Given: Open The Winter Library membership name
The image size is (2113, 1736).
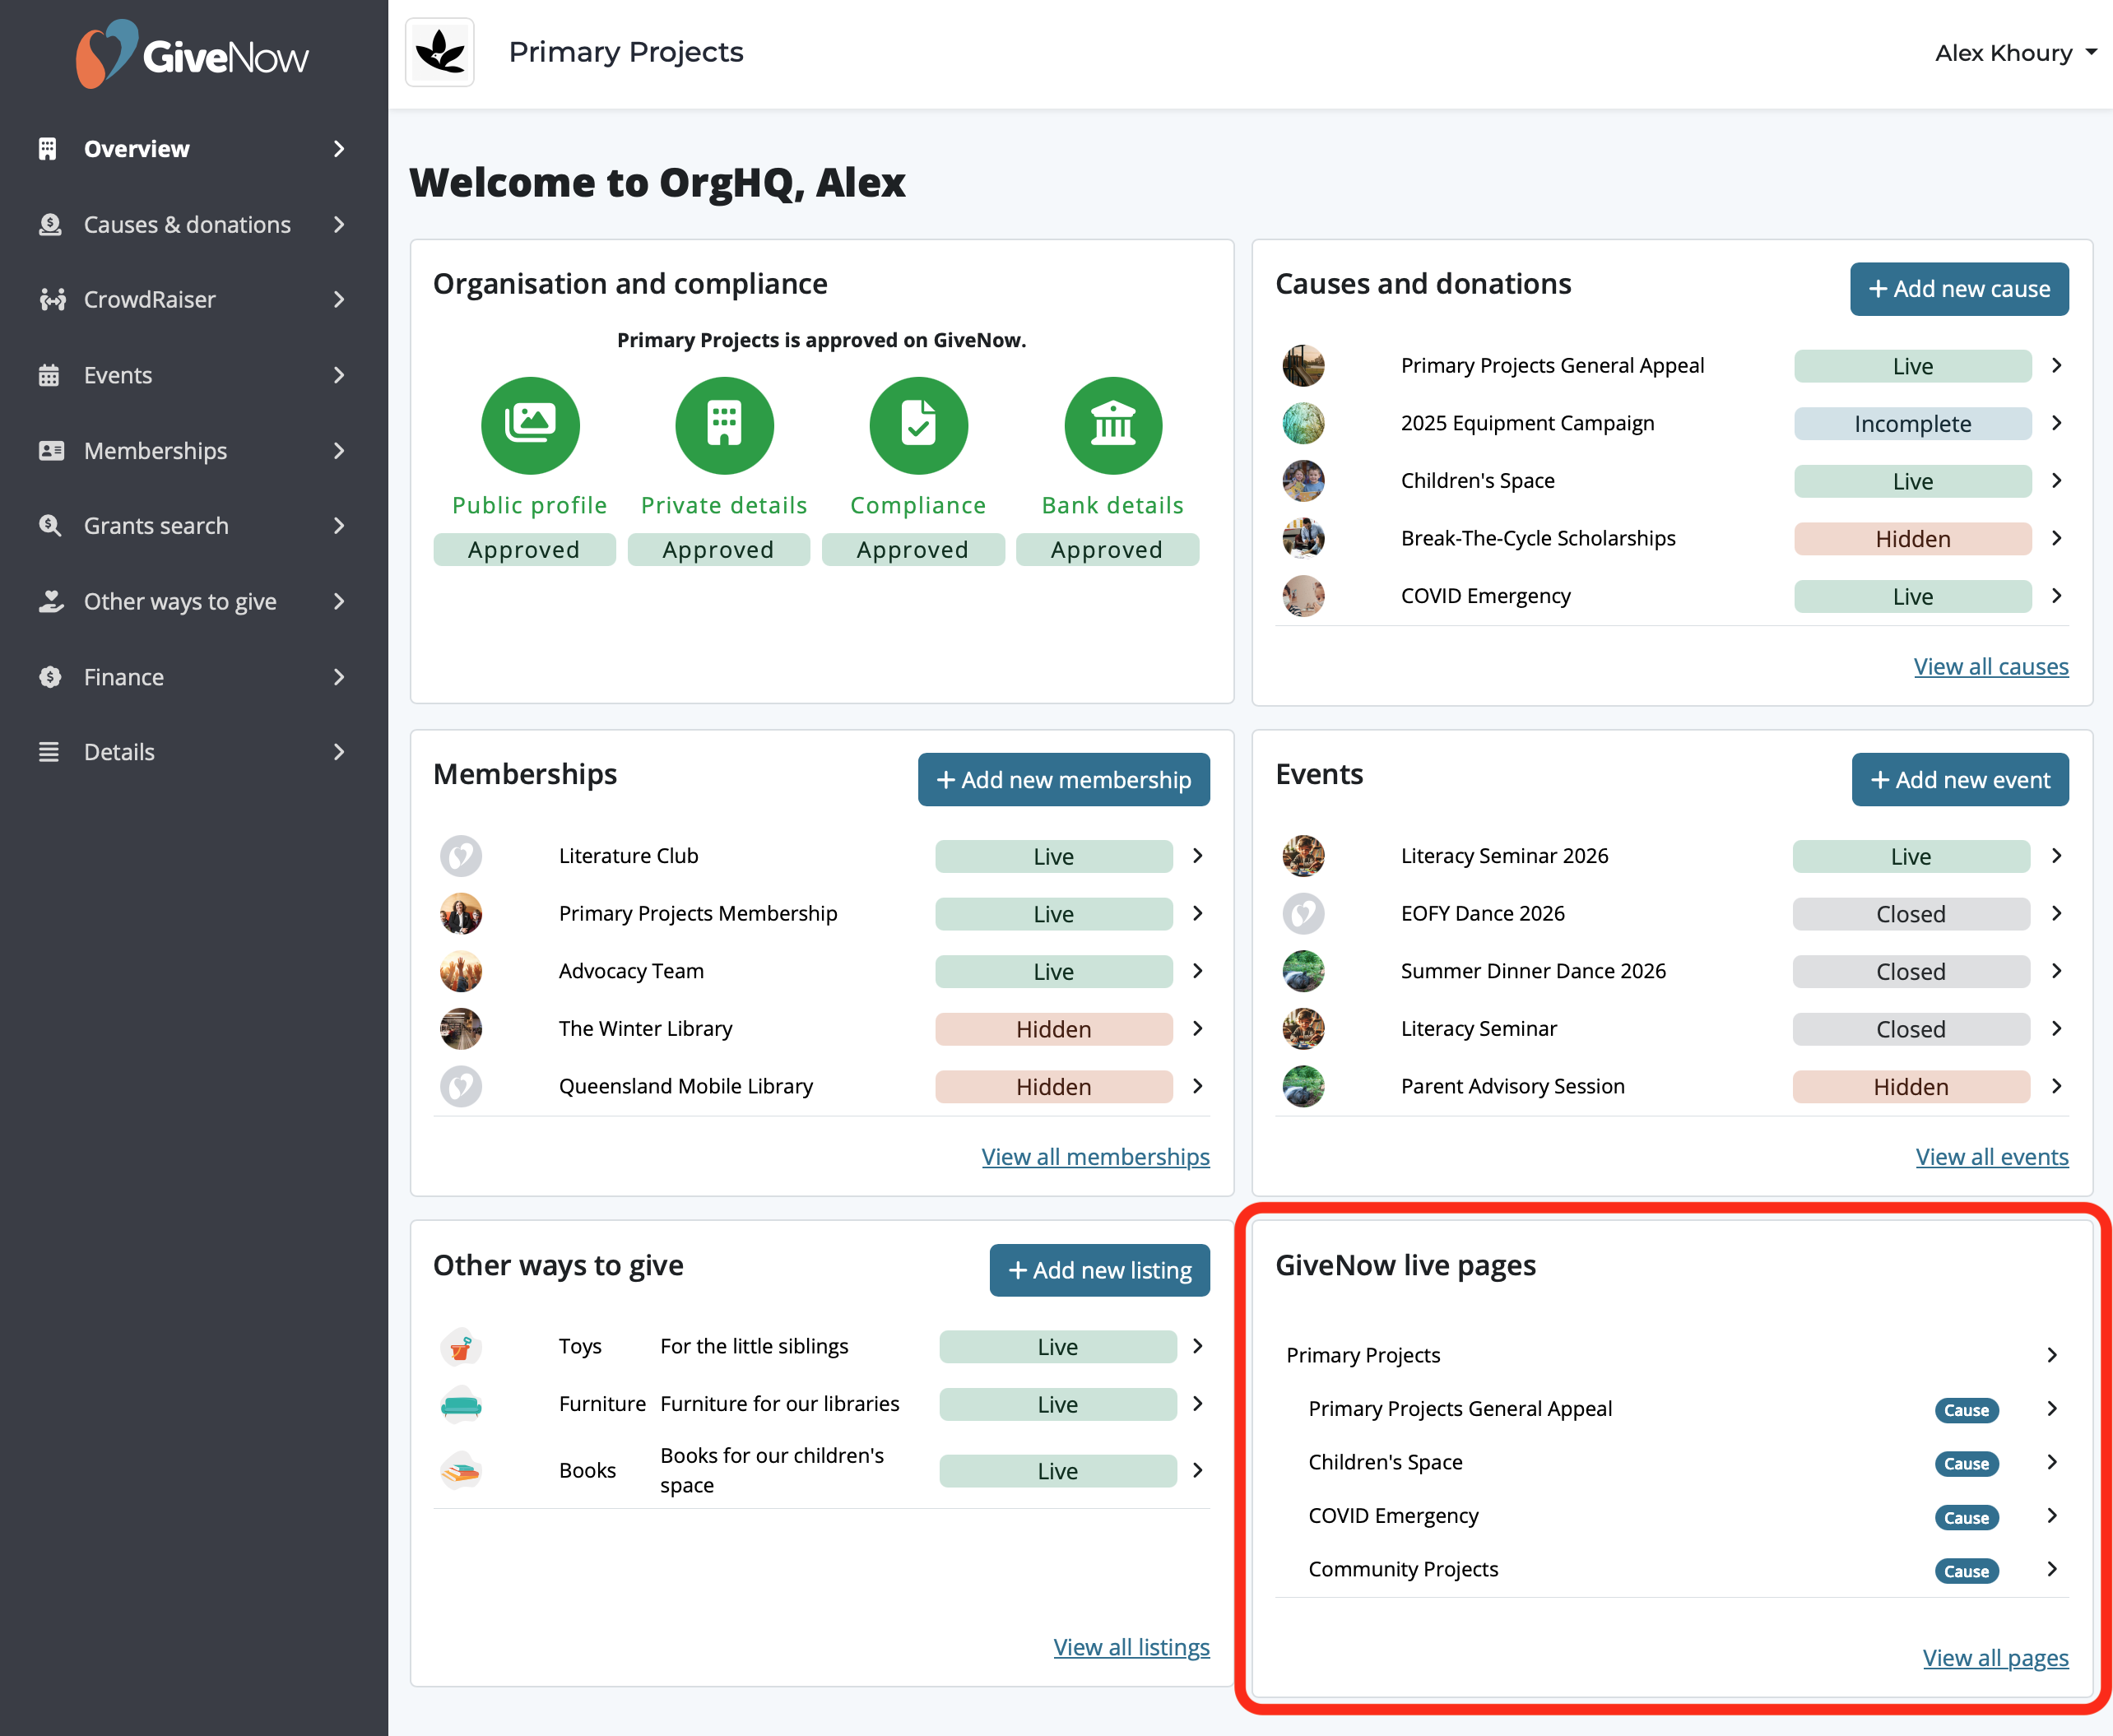Looking at the screenshot, I should click(646, 1029).
